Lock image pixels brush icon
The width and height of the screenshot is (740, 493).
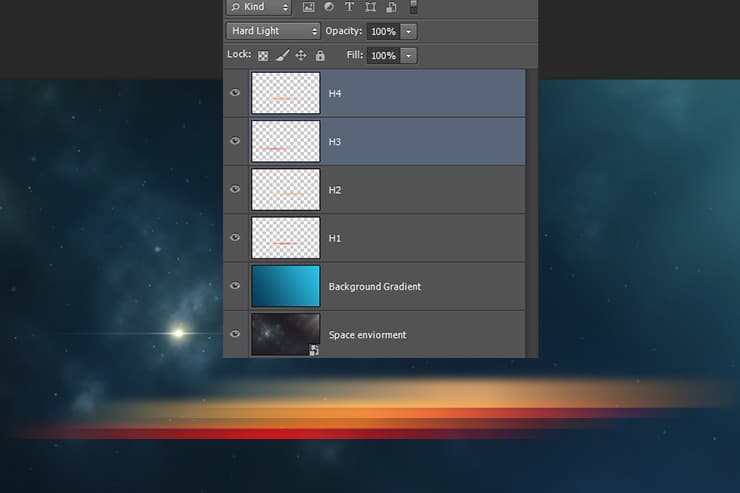coord(282,56)
